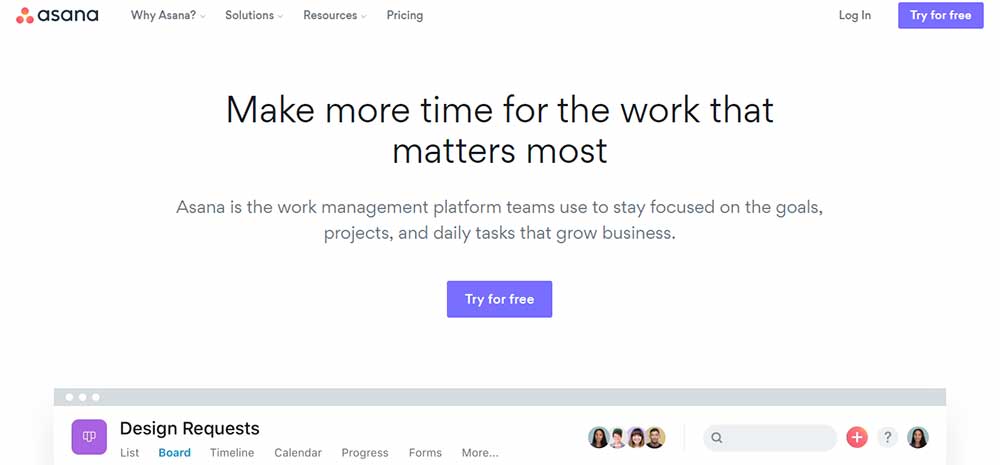Click the header Try for free button
This screenshot has width=1000, height=465.
click(941, 15)
